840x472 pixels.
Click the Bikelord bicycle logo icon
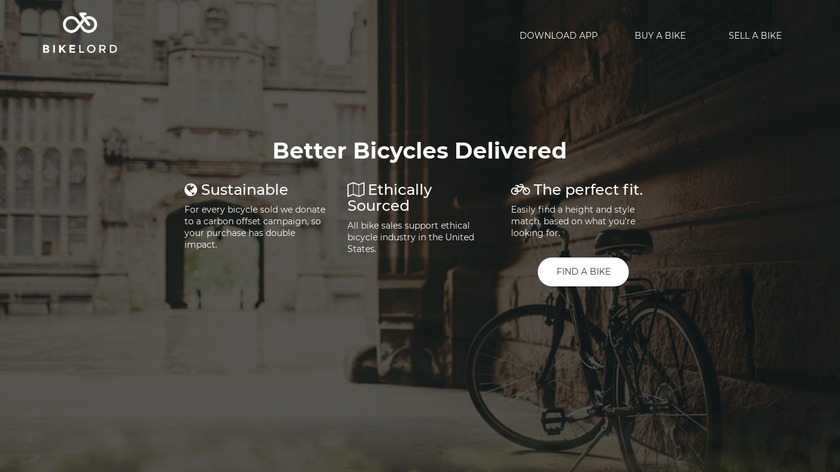click(80, 23)
